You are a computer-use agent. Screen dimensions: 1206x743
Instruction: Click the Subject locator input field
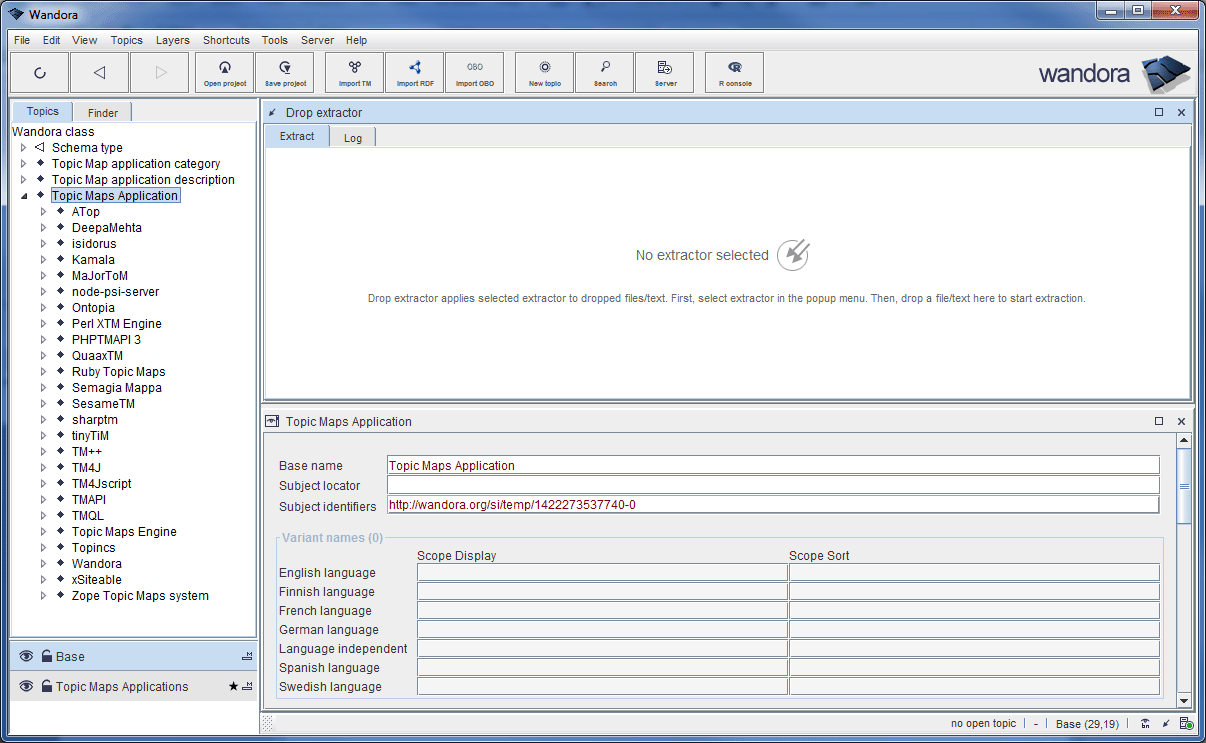point(772,485)
